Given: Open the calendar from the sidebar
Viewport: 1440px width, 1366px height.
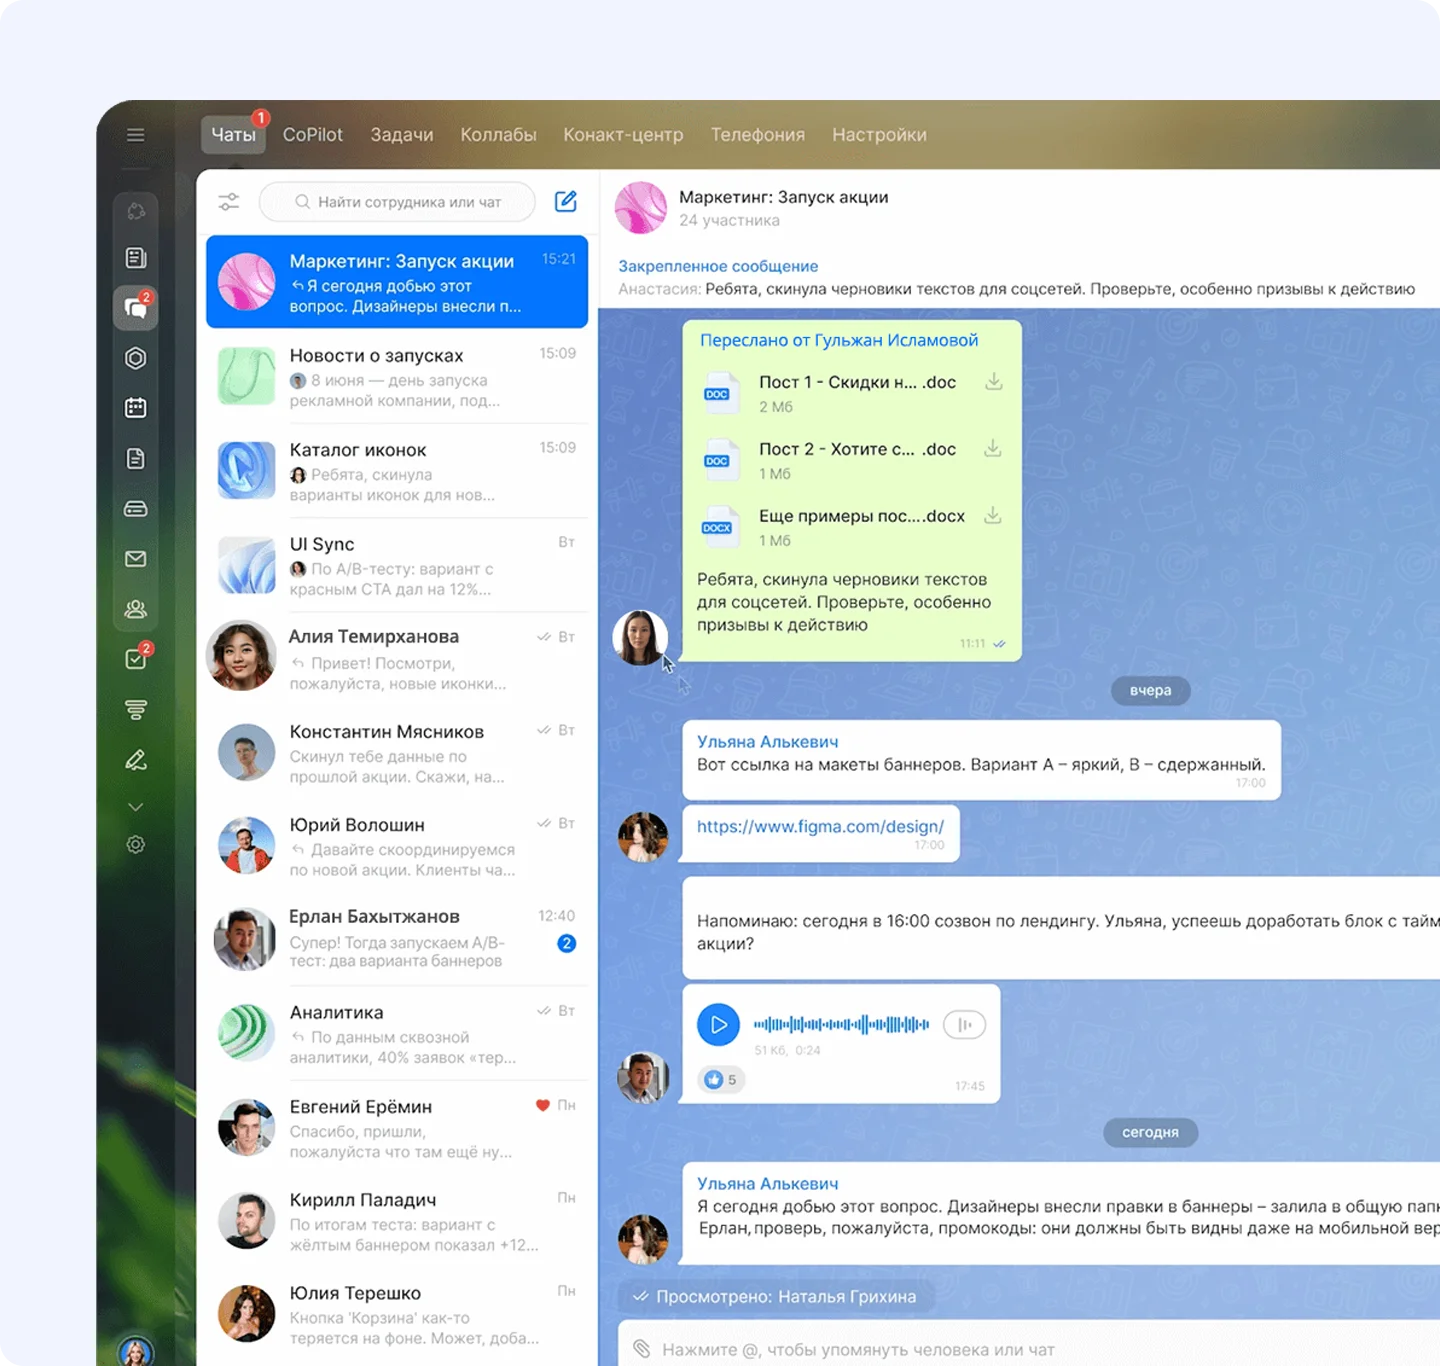Looking at the screenshot, I should (136, 408).
